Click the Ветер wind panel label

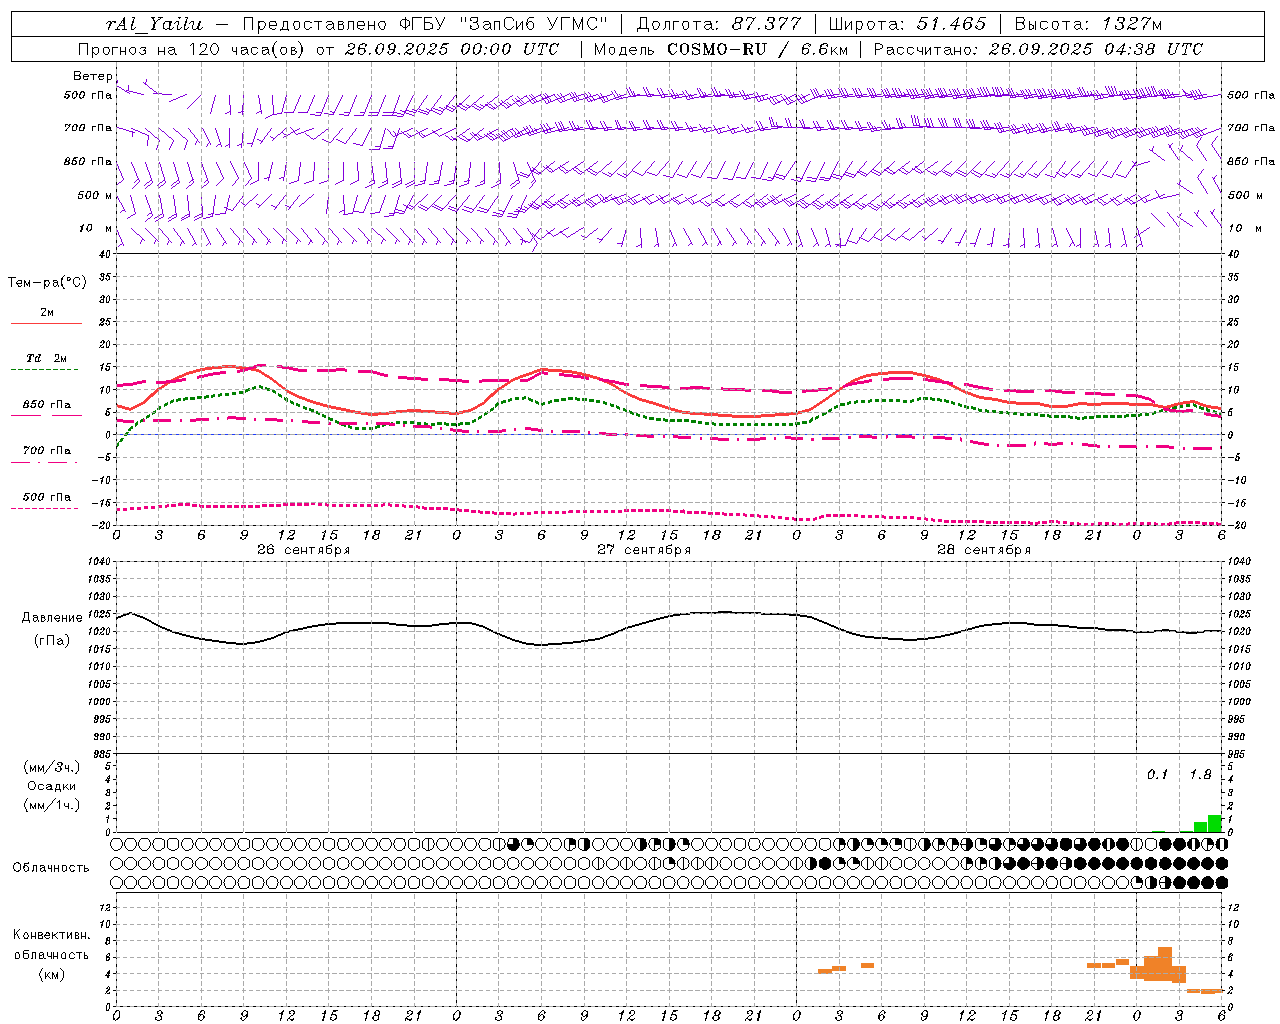click(92, 76)
